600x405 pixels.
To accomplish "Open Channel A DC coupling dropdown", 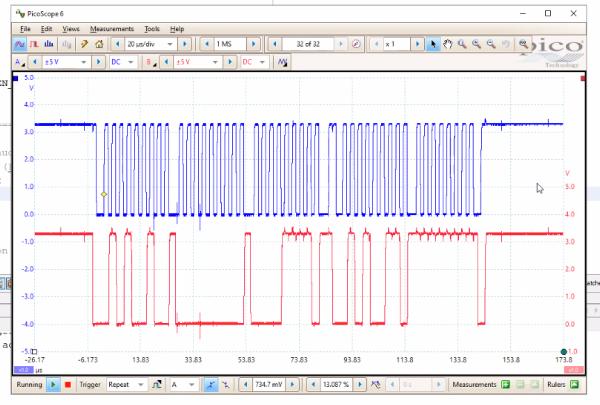I will (x=130, y=62).
